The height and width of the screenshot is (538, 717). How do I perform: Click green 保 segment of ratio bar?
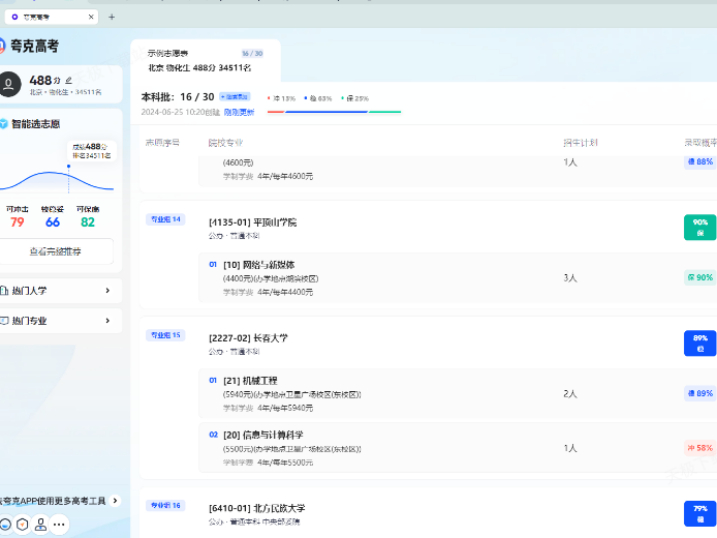385,112
